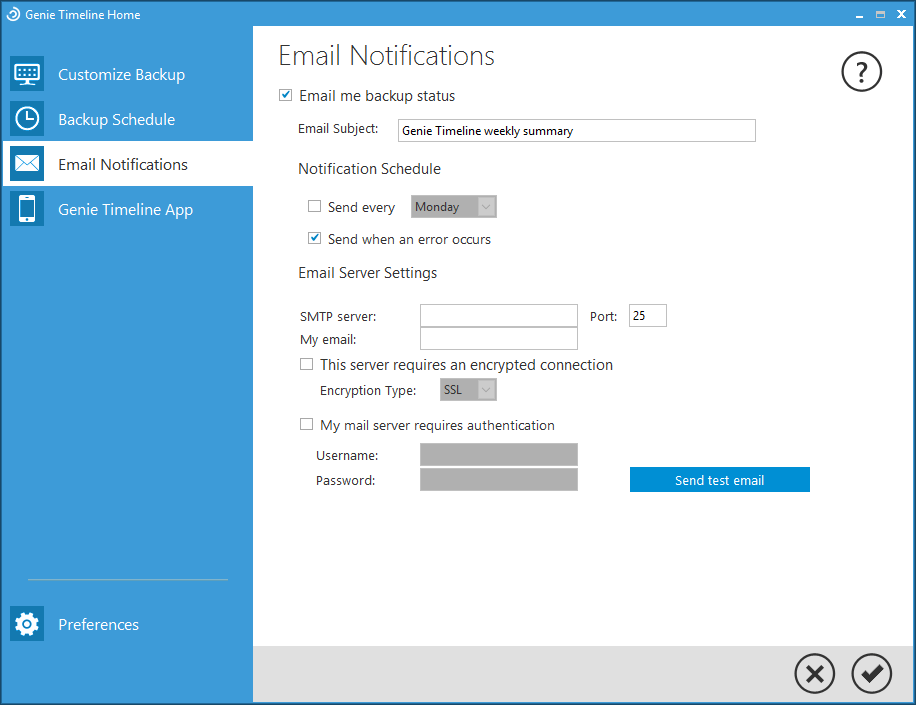Click the Encryption Type label
The width and height of the screenshot is (916, 705).
coord(368,391)
